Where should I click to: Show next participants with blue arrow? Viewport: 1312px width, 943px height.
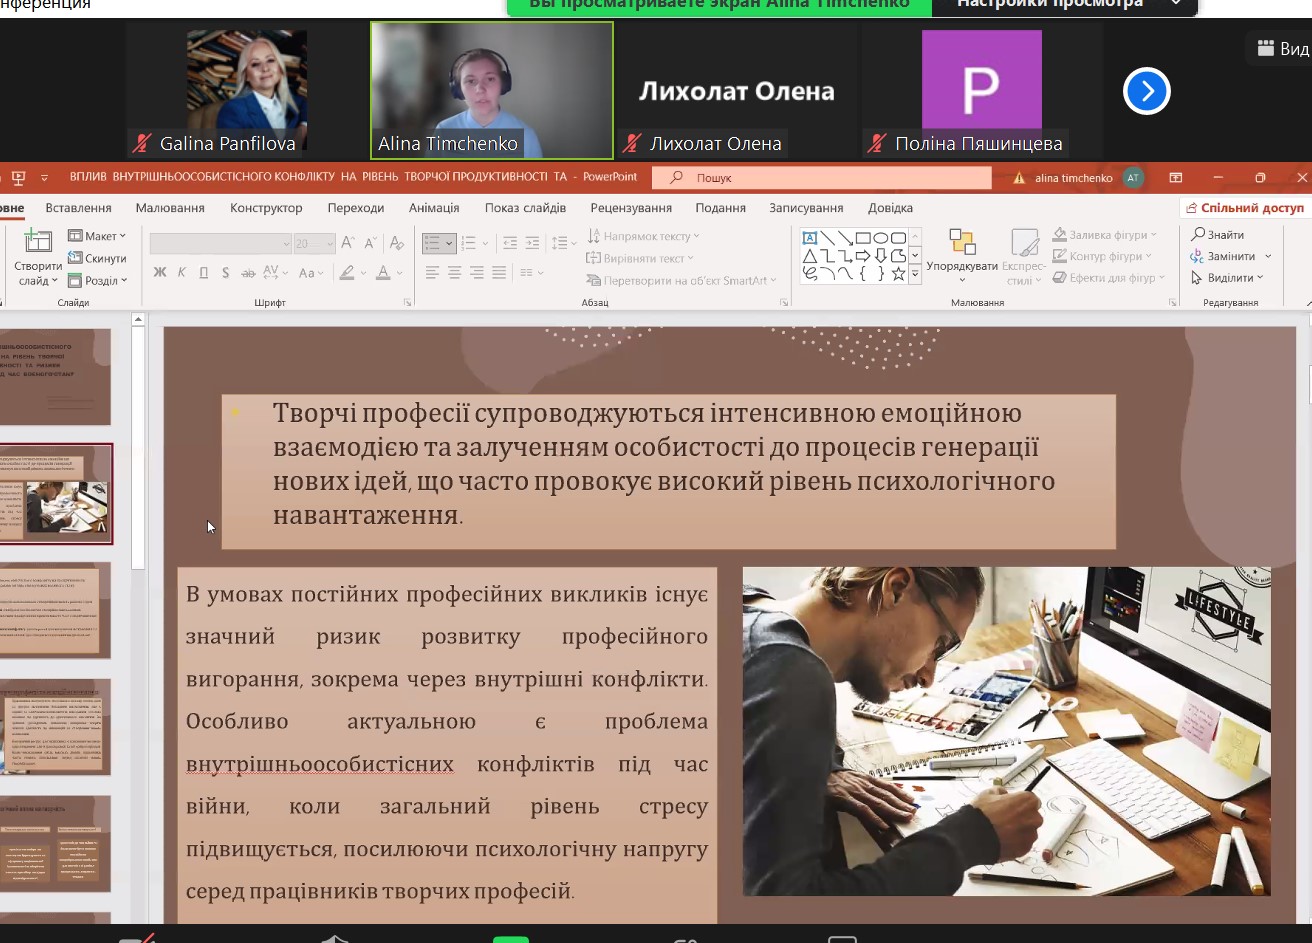click(1146, 91)
